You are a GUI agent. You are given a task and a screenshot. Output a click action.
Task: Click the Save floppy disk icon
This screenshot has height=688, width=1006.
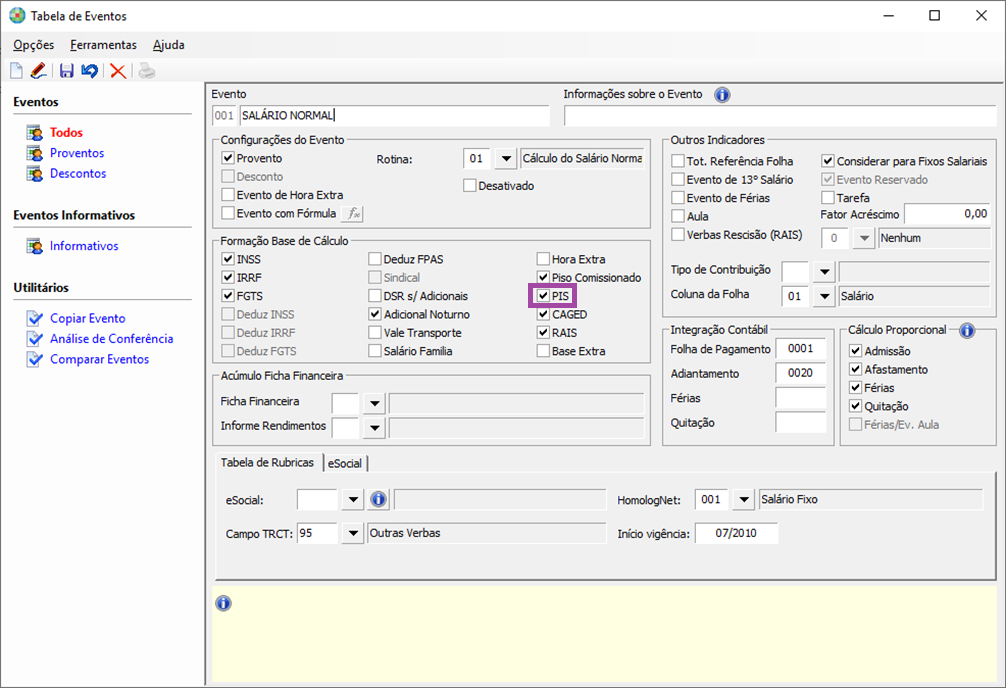coord(67,71)
